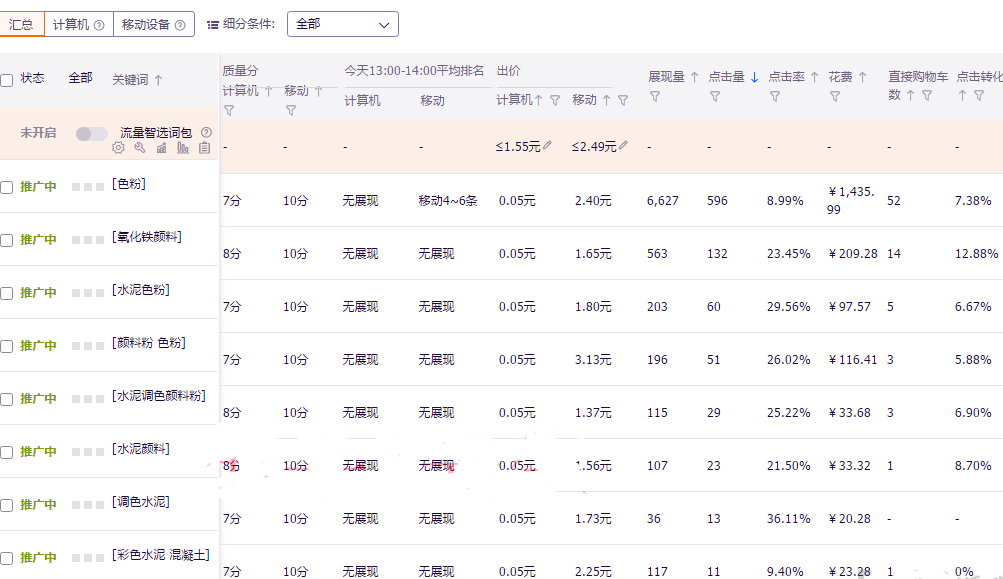Screen dimensions: 1003x579
Task: Open the 细分条件 全部 dropdown
Action: point(343,24)
